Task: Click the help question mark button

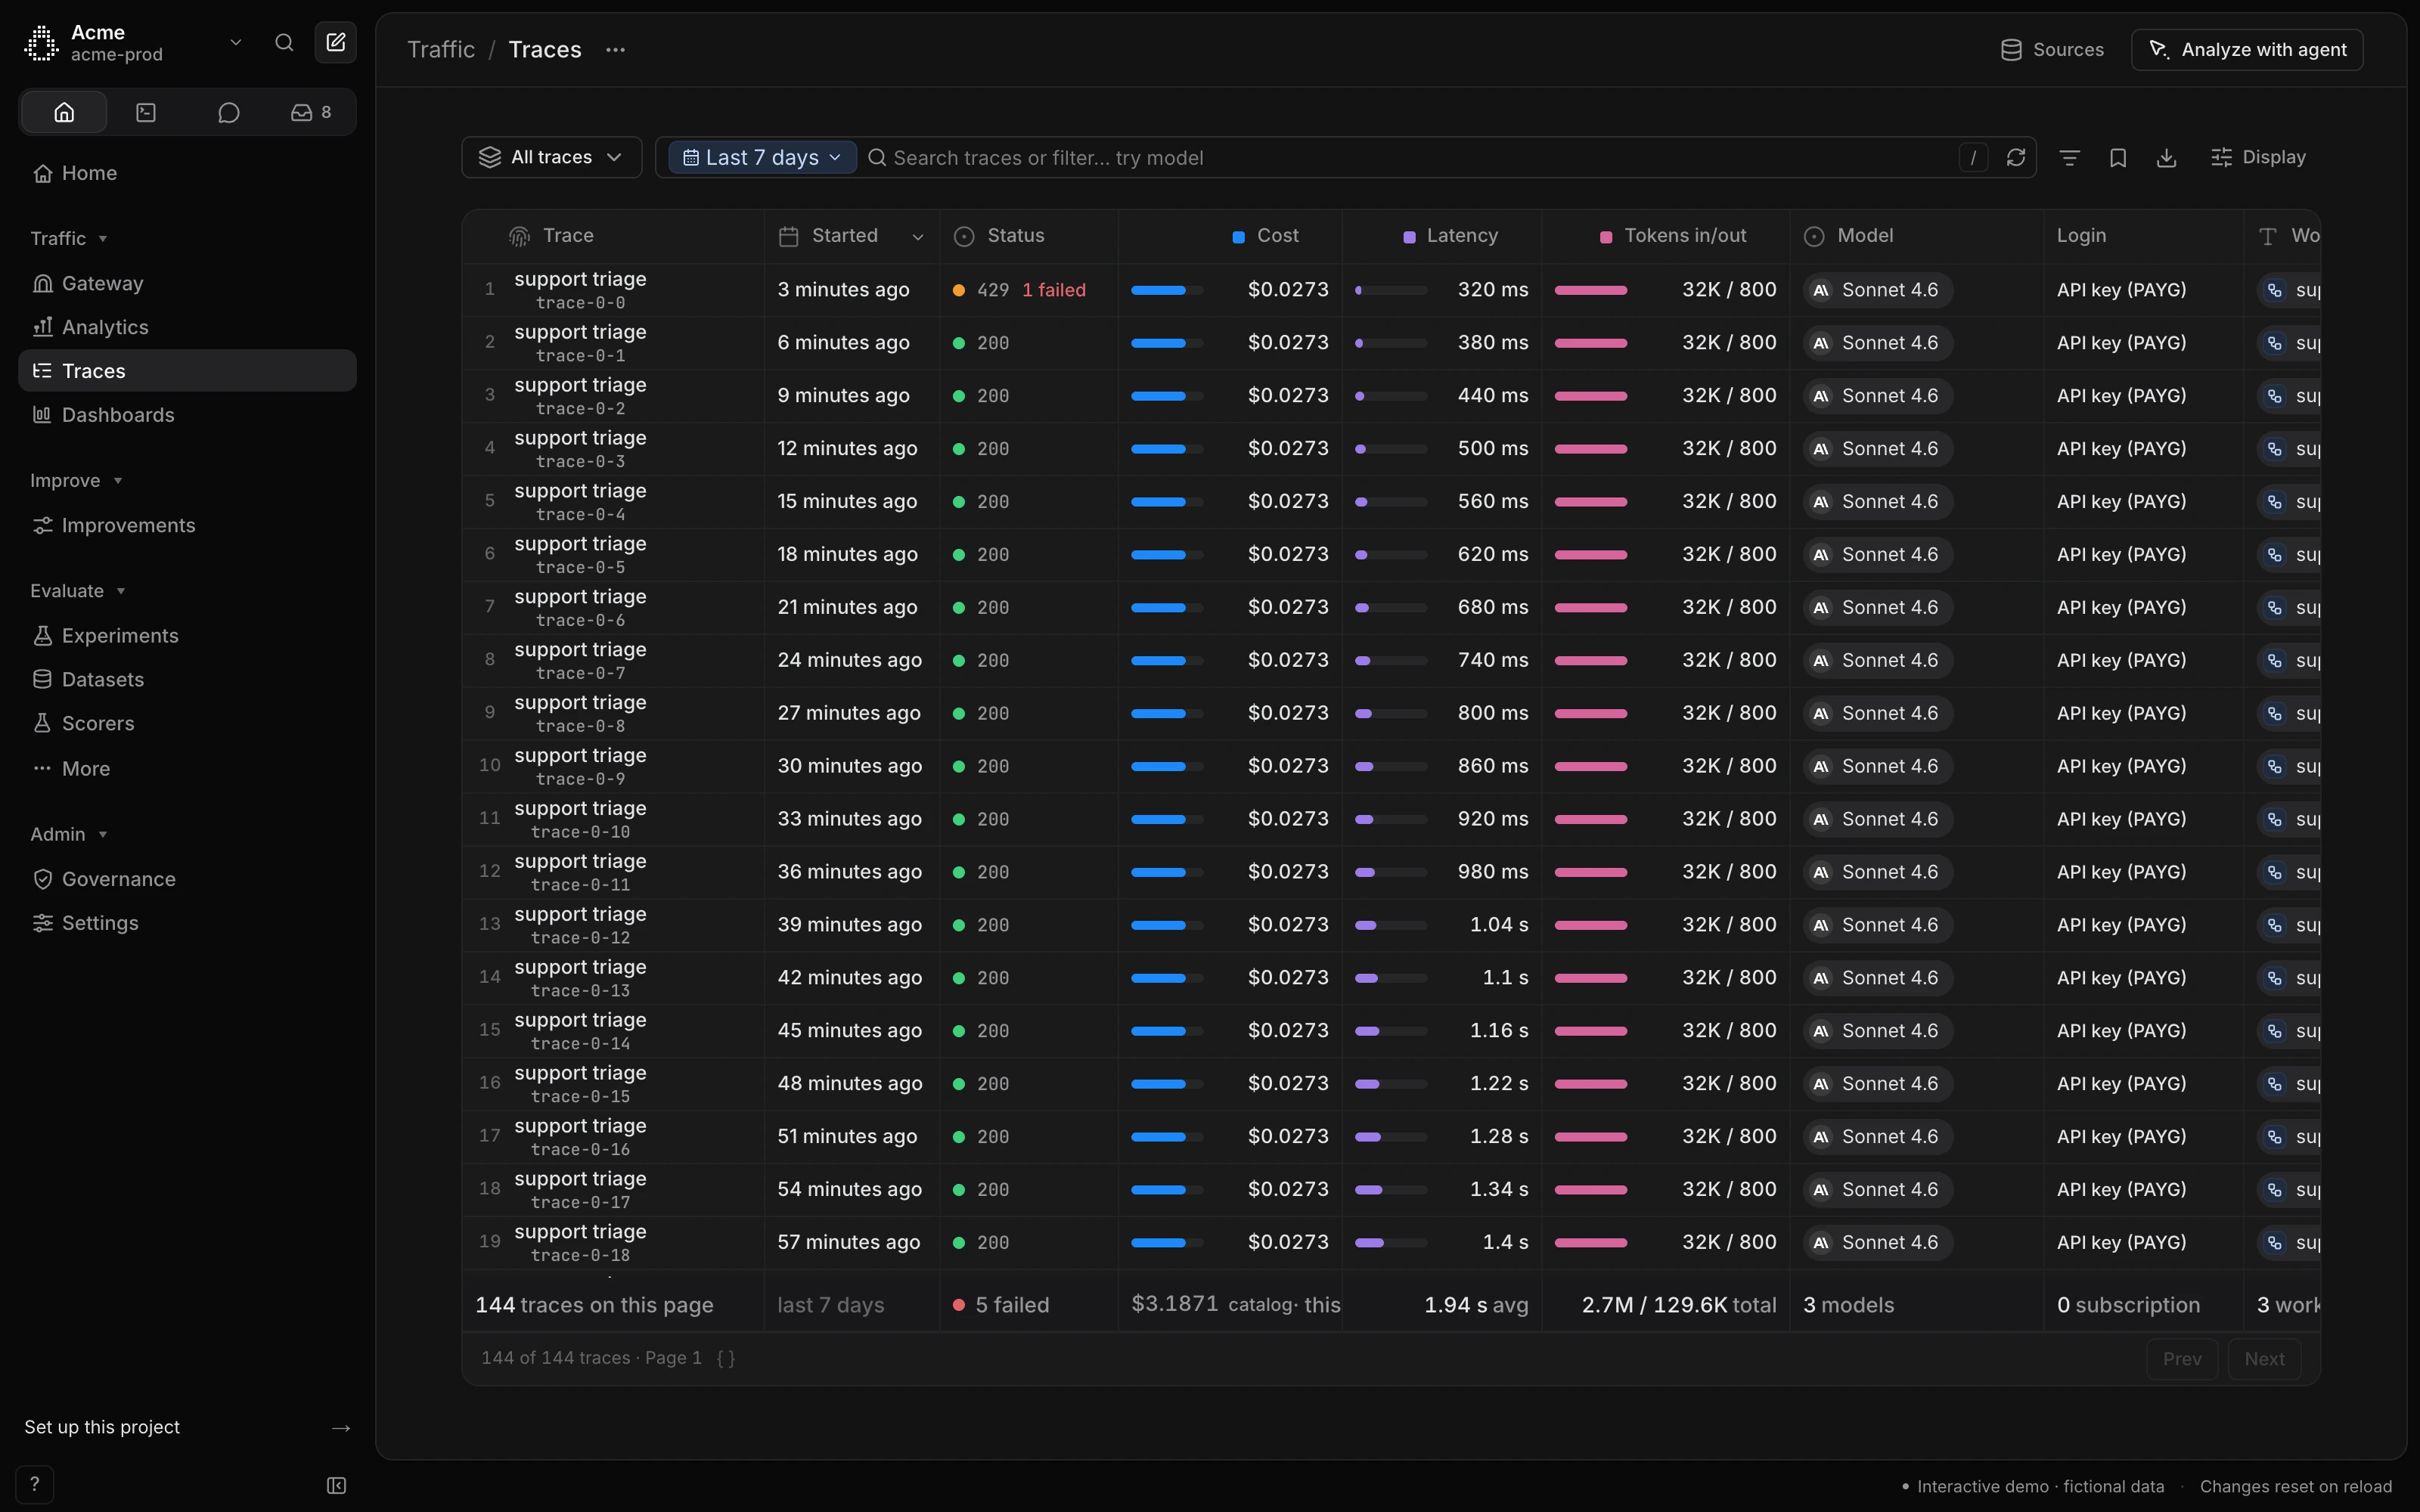Action: pyautogui.click(x=34, y=1484)
